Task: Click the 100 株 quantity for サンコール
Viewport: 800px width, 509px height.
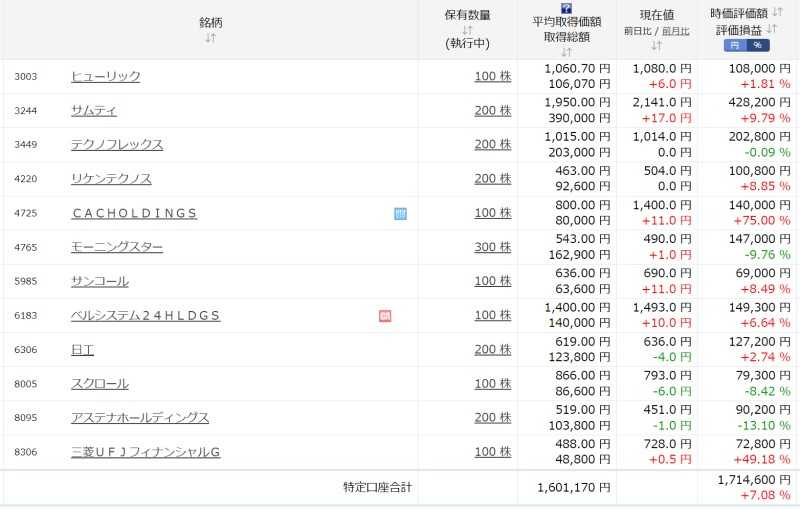Action: (493, 282)
